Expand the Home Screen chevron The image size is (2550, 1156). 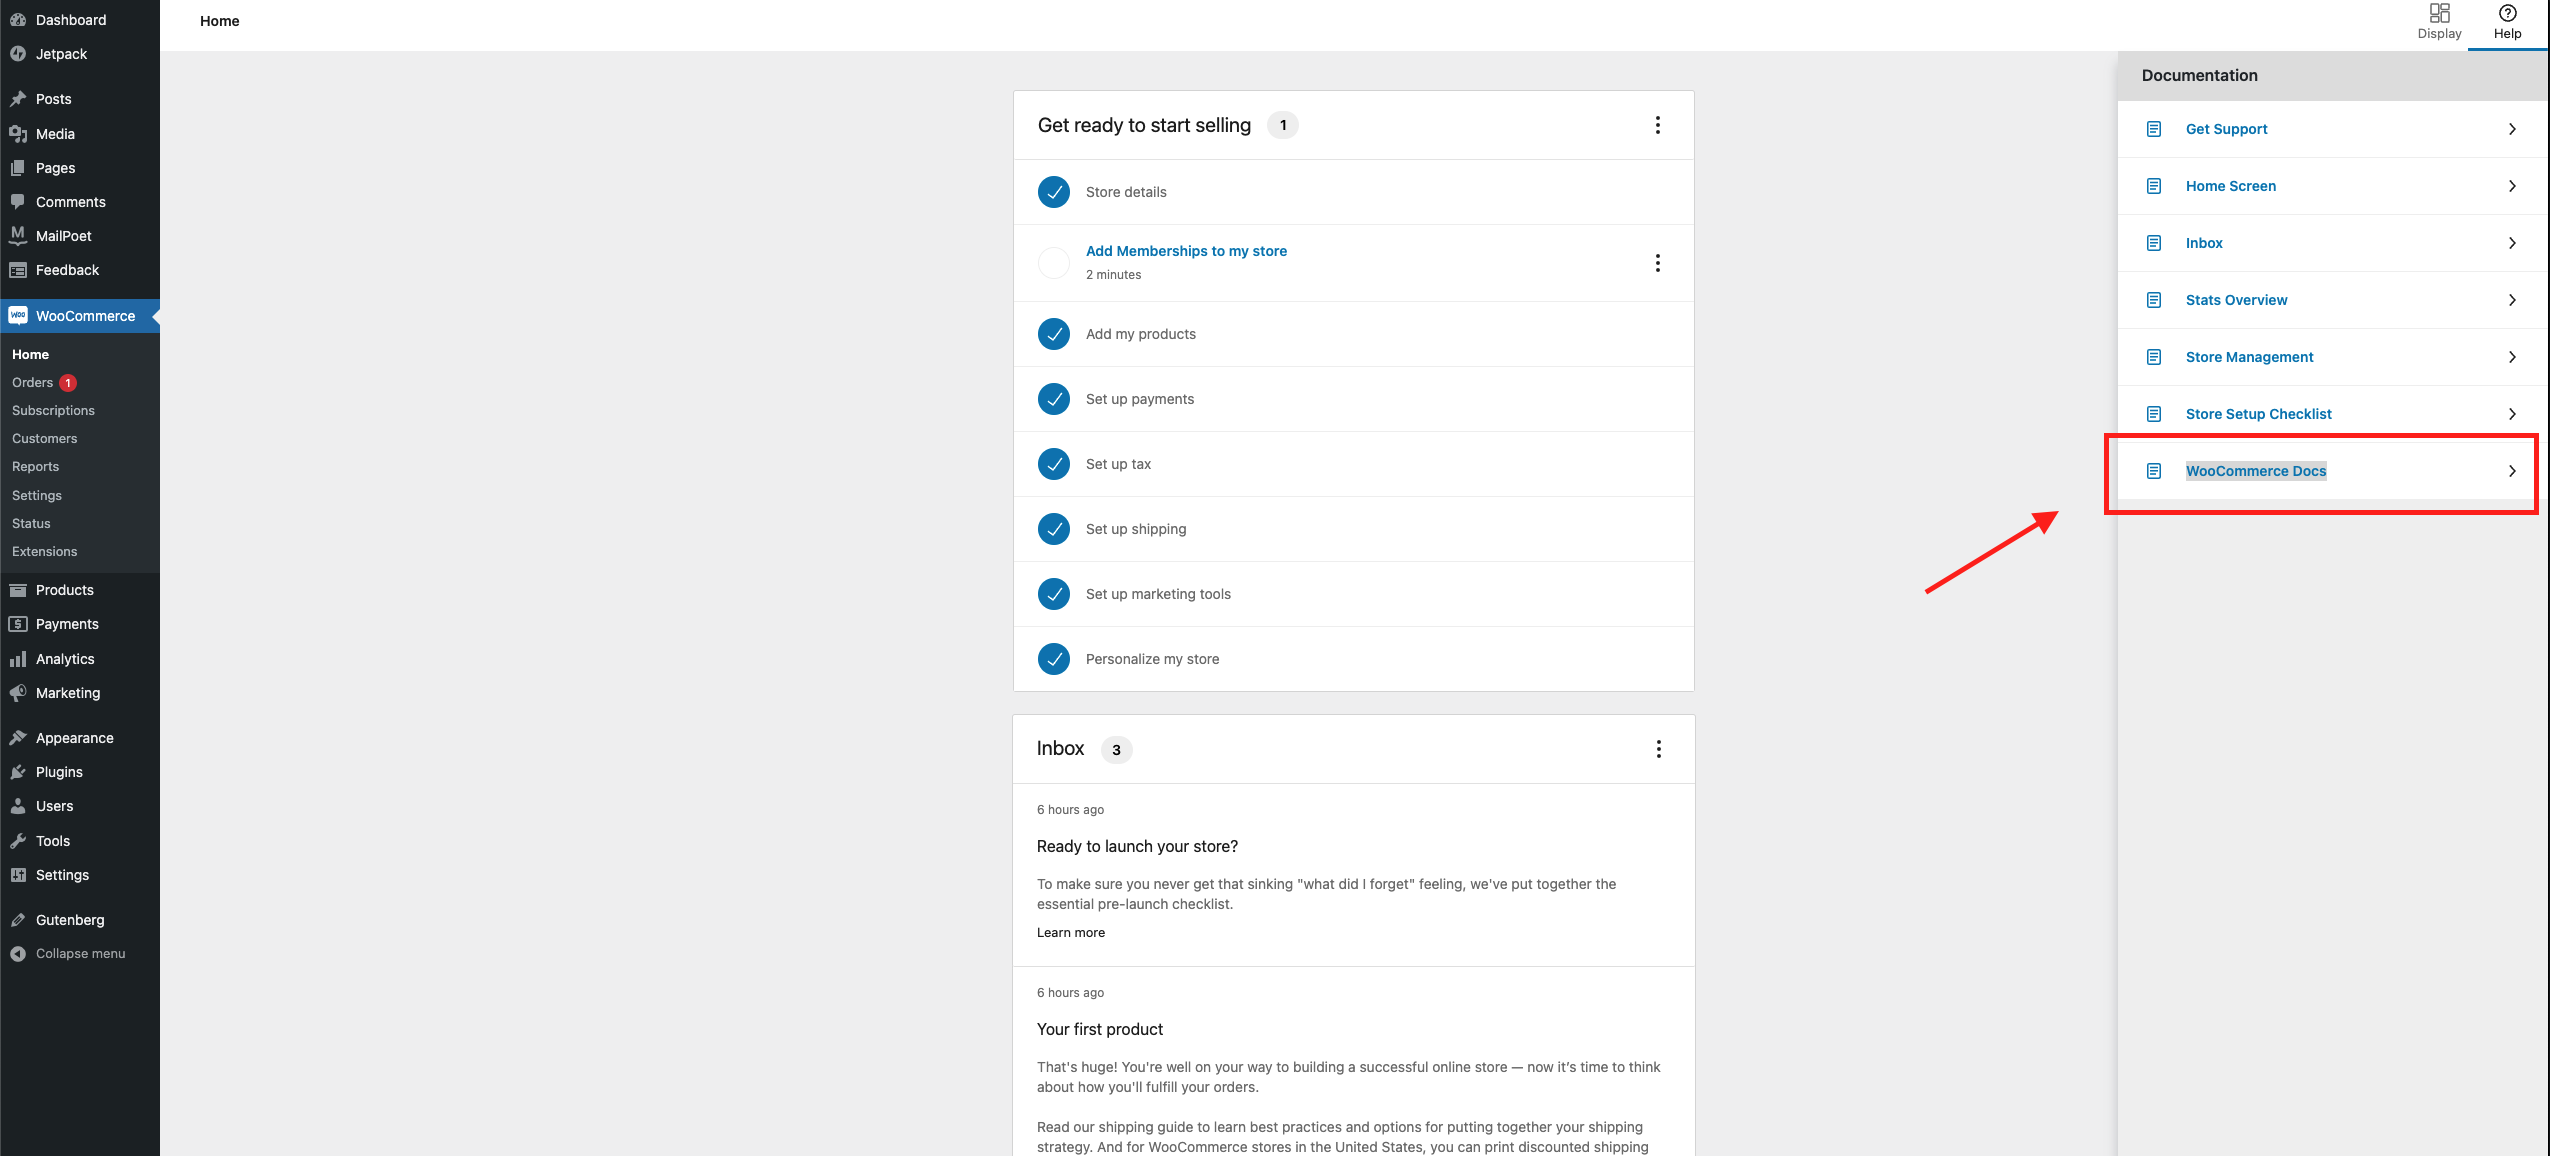[2512, 186]
